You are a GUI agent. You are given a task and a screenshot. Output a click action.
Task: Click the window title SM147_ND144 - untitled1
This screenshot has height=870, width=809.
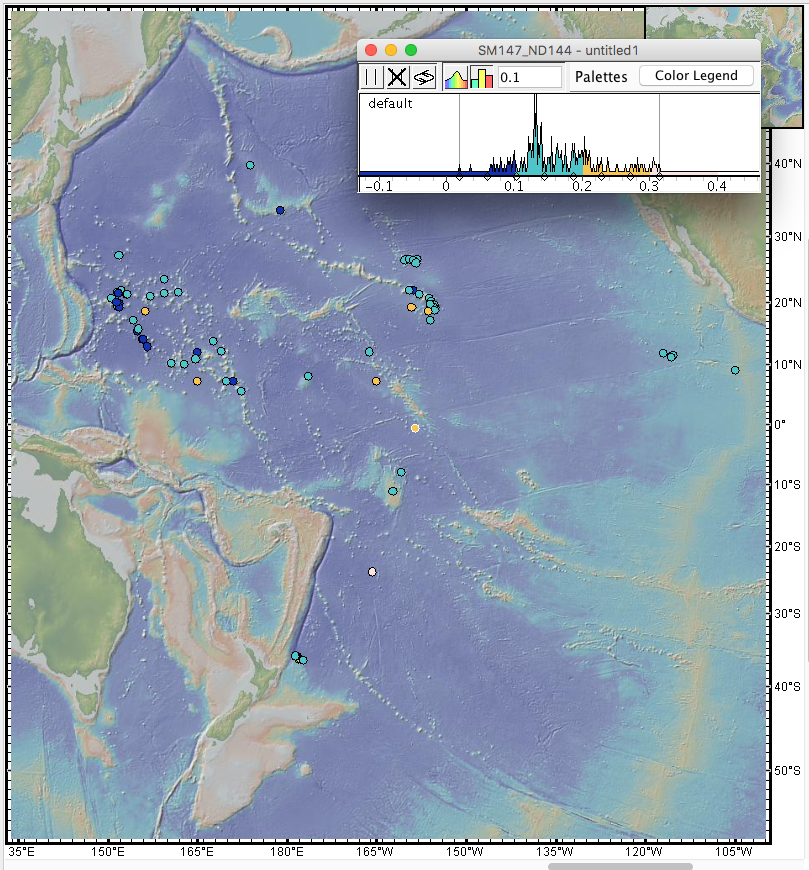click(x=558, y=50)
